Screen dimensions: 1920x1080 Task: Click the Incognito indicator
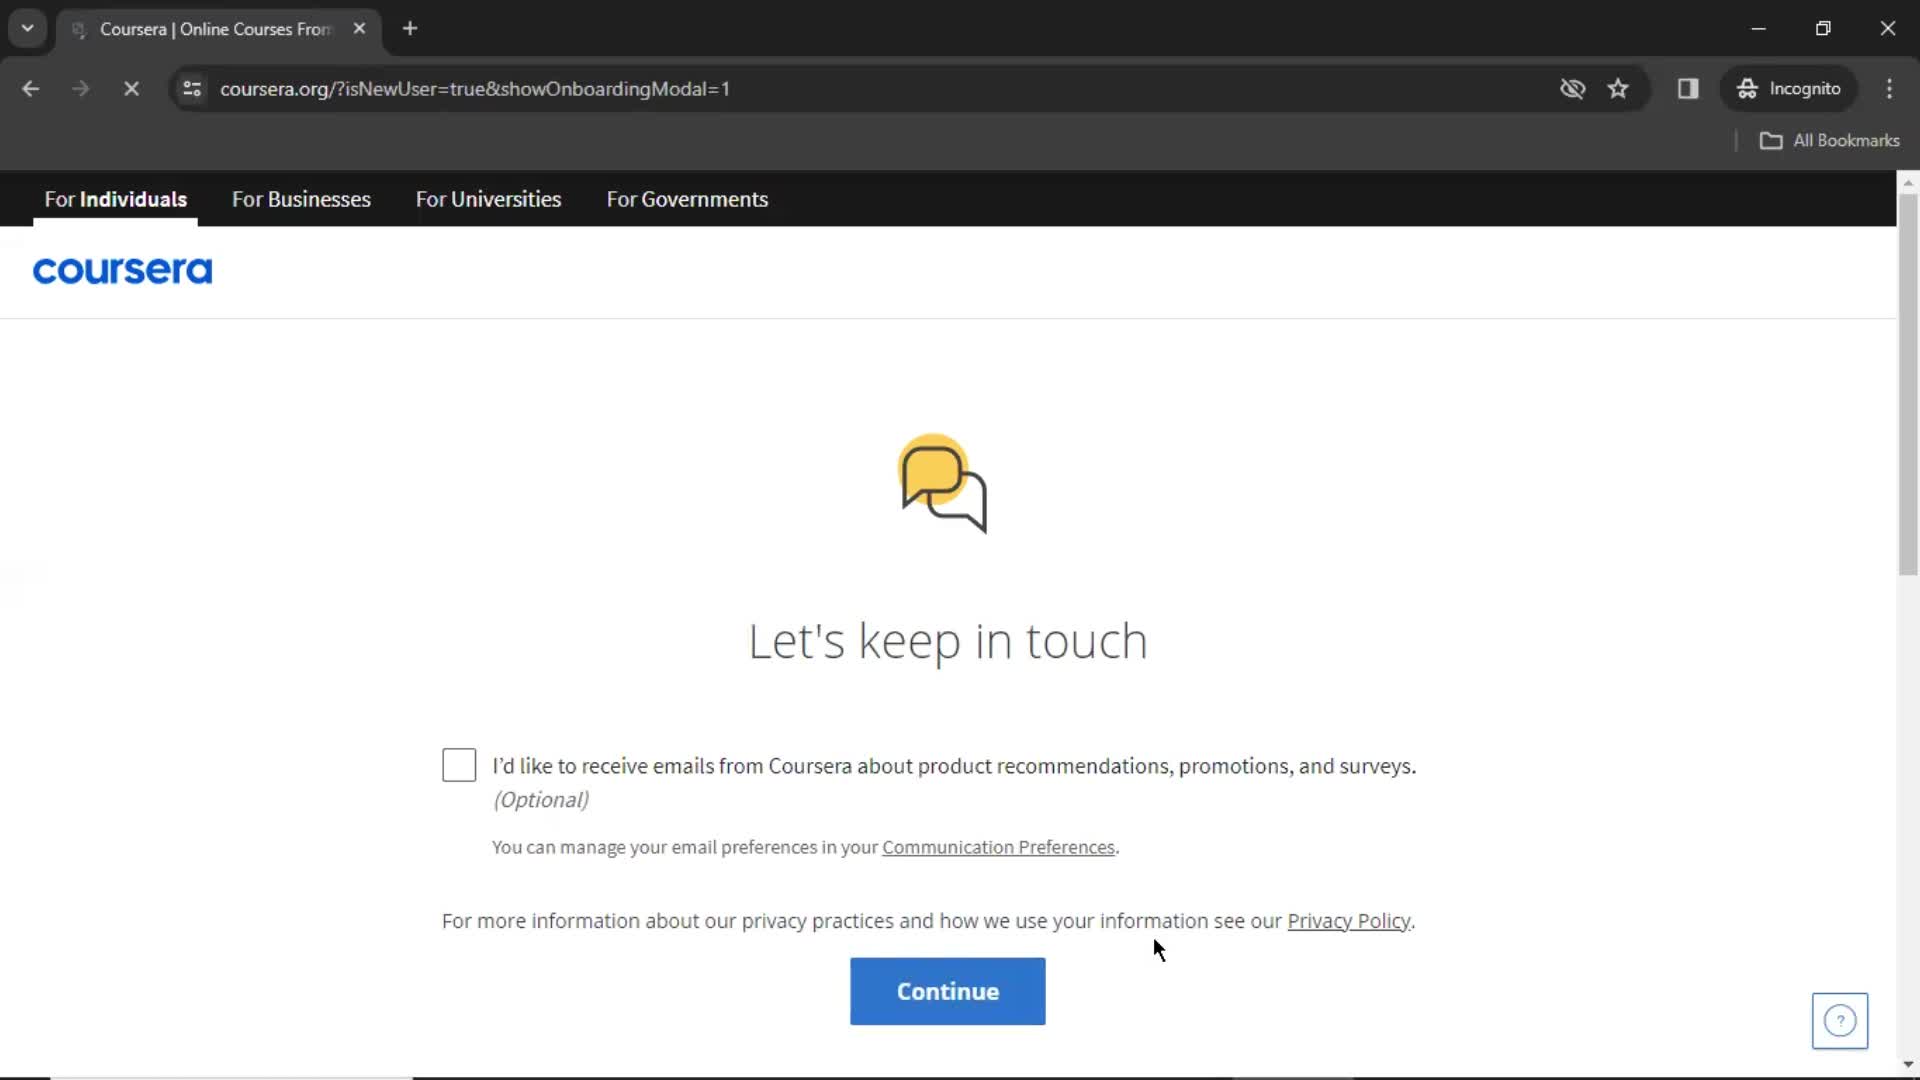coord(1789,89)
